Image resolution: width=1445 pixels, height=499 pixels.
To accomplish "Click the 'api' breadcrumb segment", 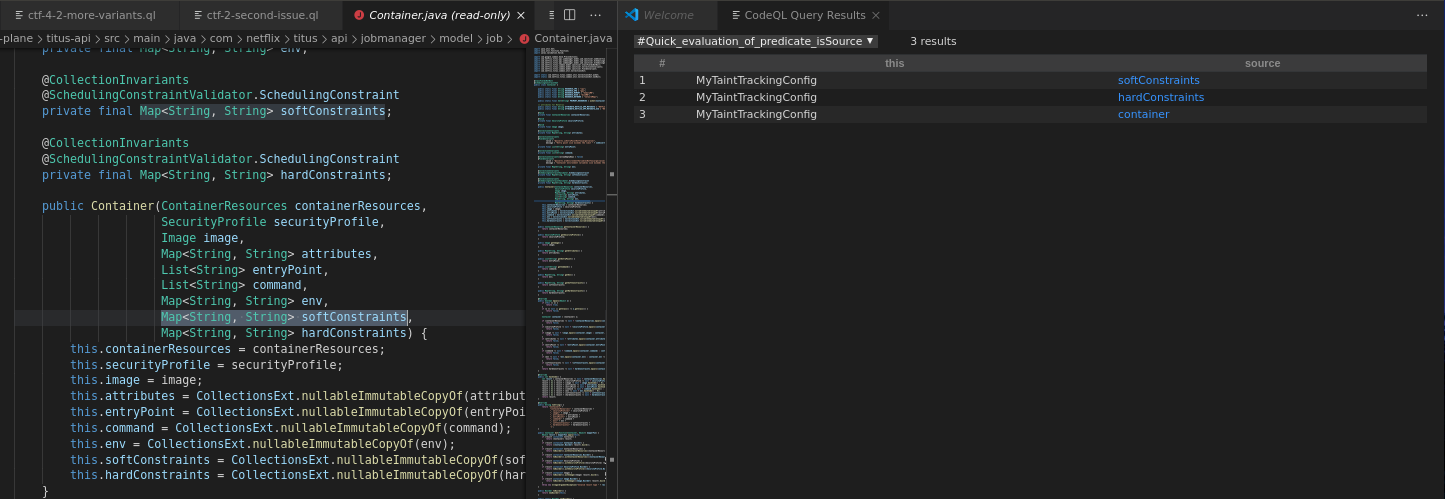I will click(x=339, y=38).
